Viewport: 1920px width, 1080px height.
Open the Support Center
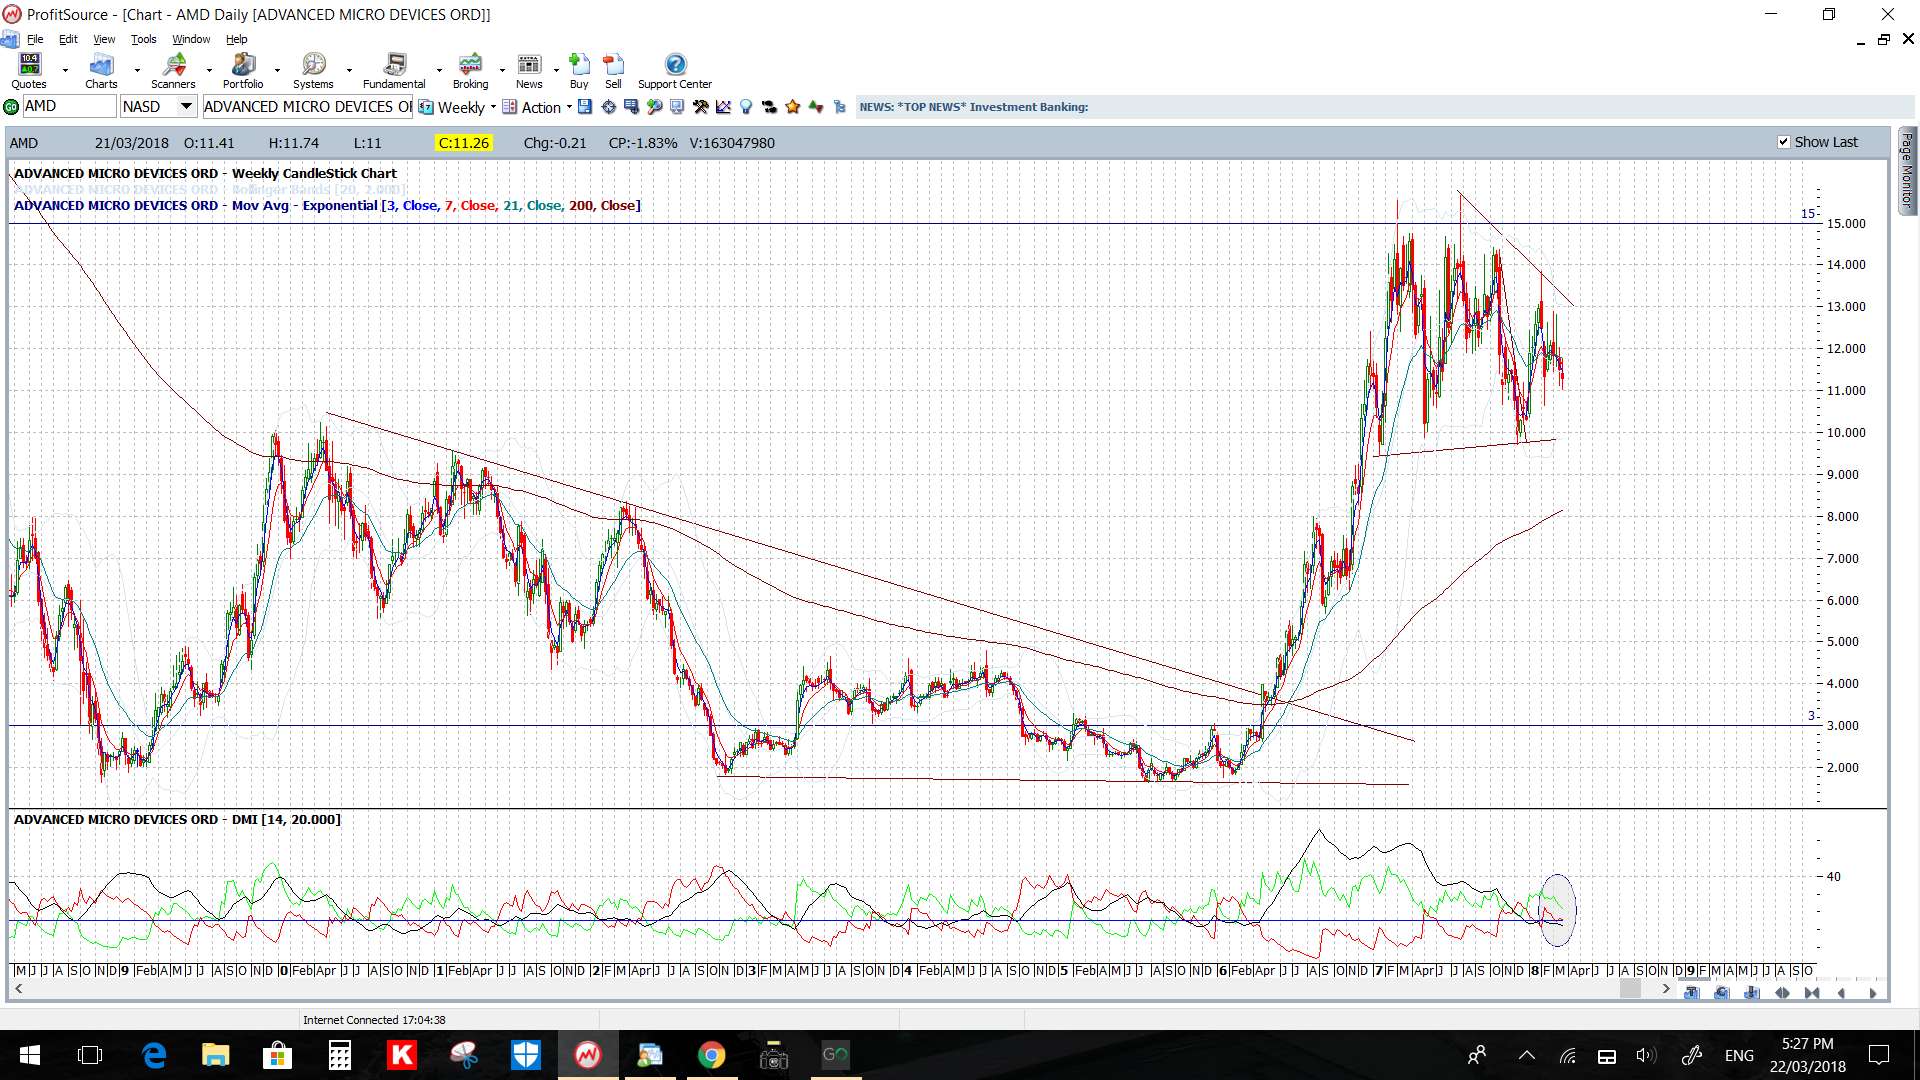point(675,71)
